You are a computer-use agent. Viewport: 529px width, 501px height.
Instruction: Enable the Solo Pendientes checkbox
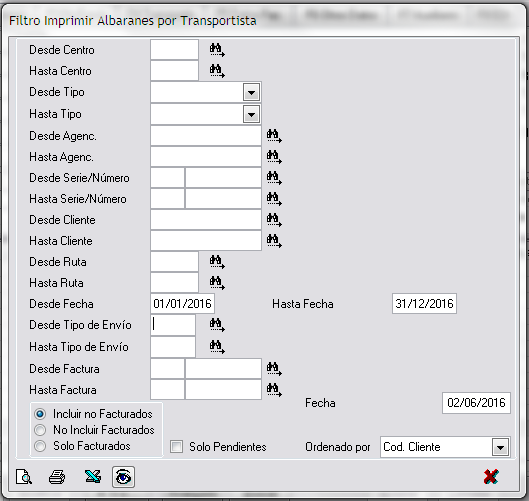pos(176,446)
